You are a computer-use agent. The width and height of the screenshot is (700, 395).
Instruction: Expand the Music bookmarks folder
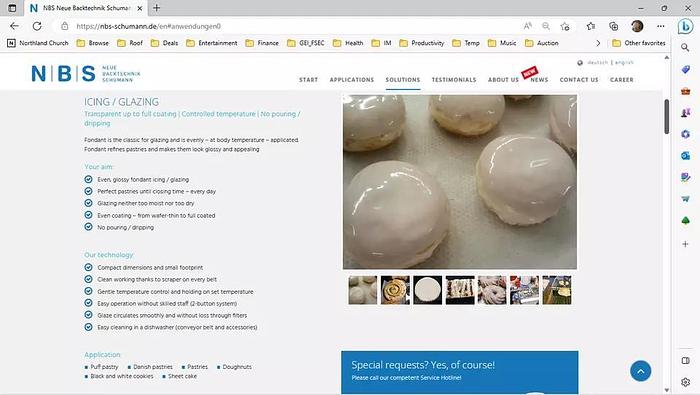[x=502, y=43]
